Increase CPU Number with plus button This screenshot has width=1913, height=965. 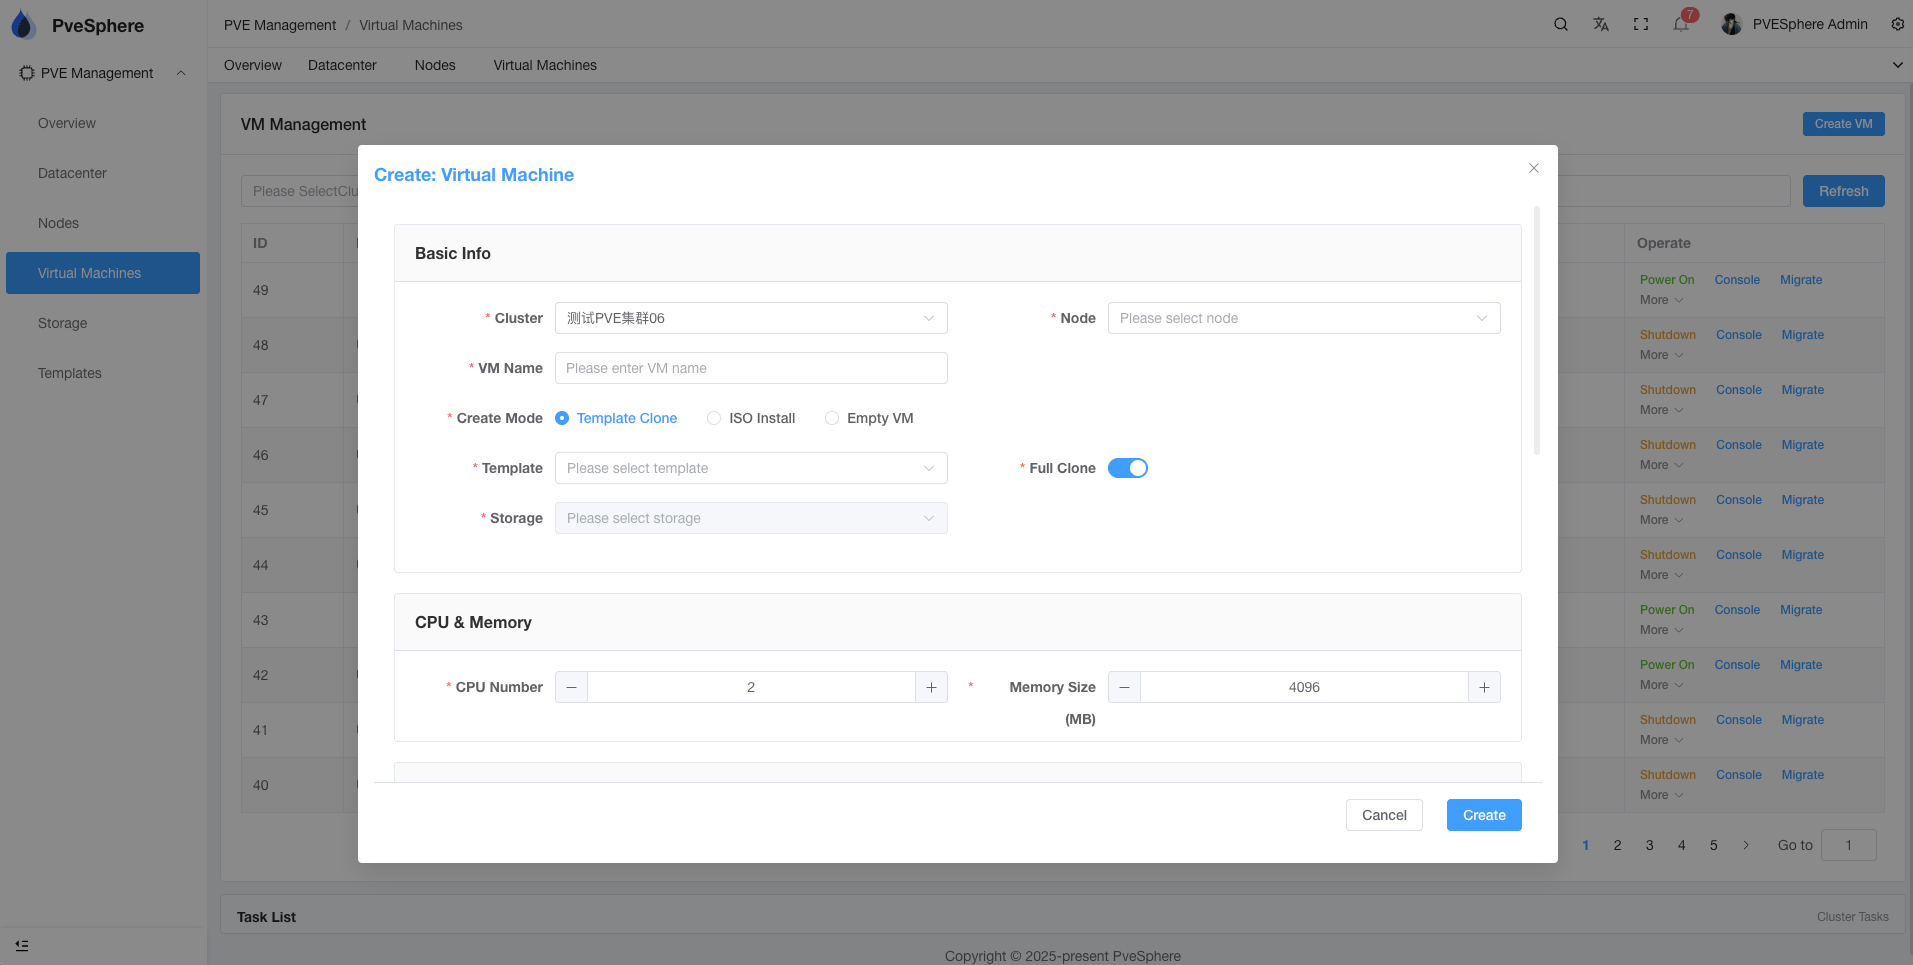[931, 687]
